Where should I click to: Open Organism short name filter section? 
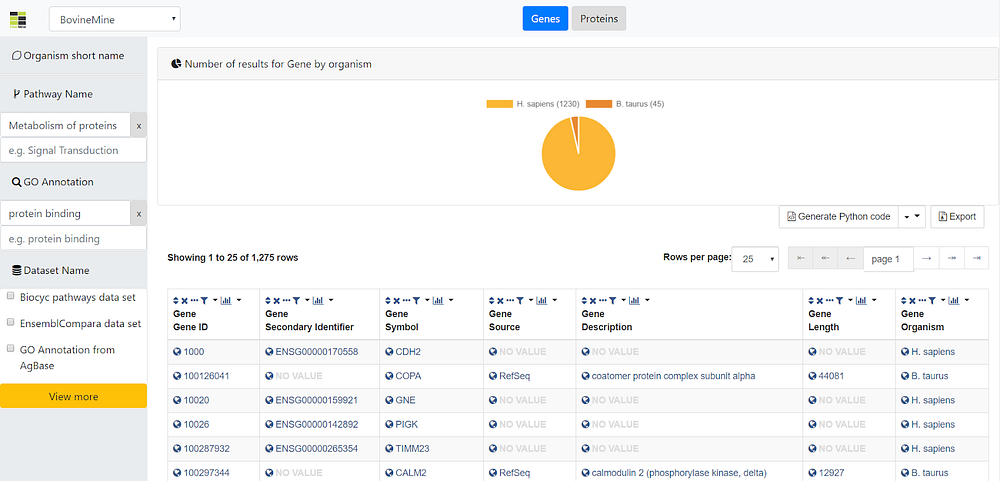[x=73, y=56]
